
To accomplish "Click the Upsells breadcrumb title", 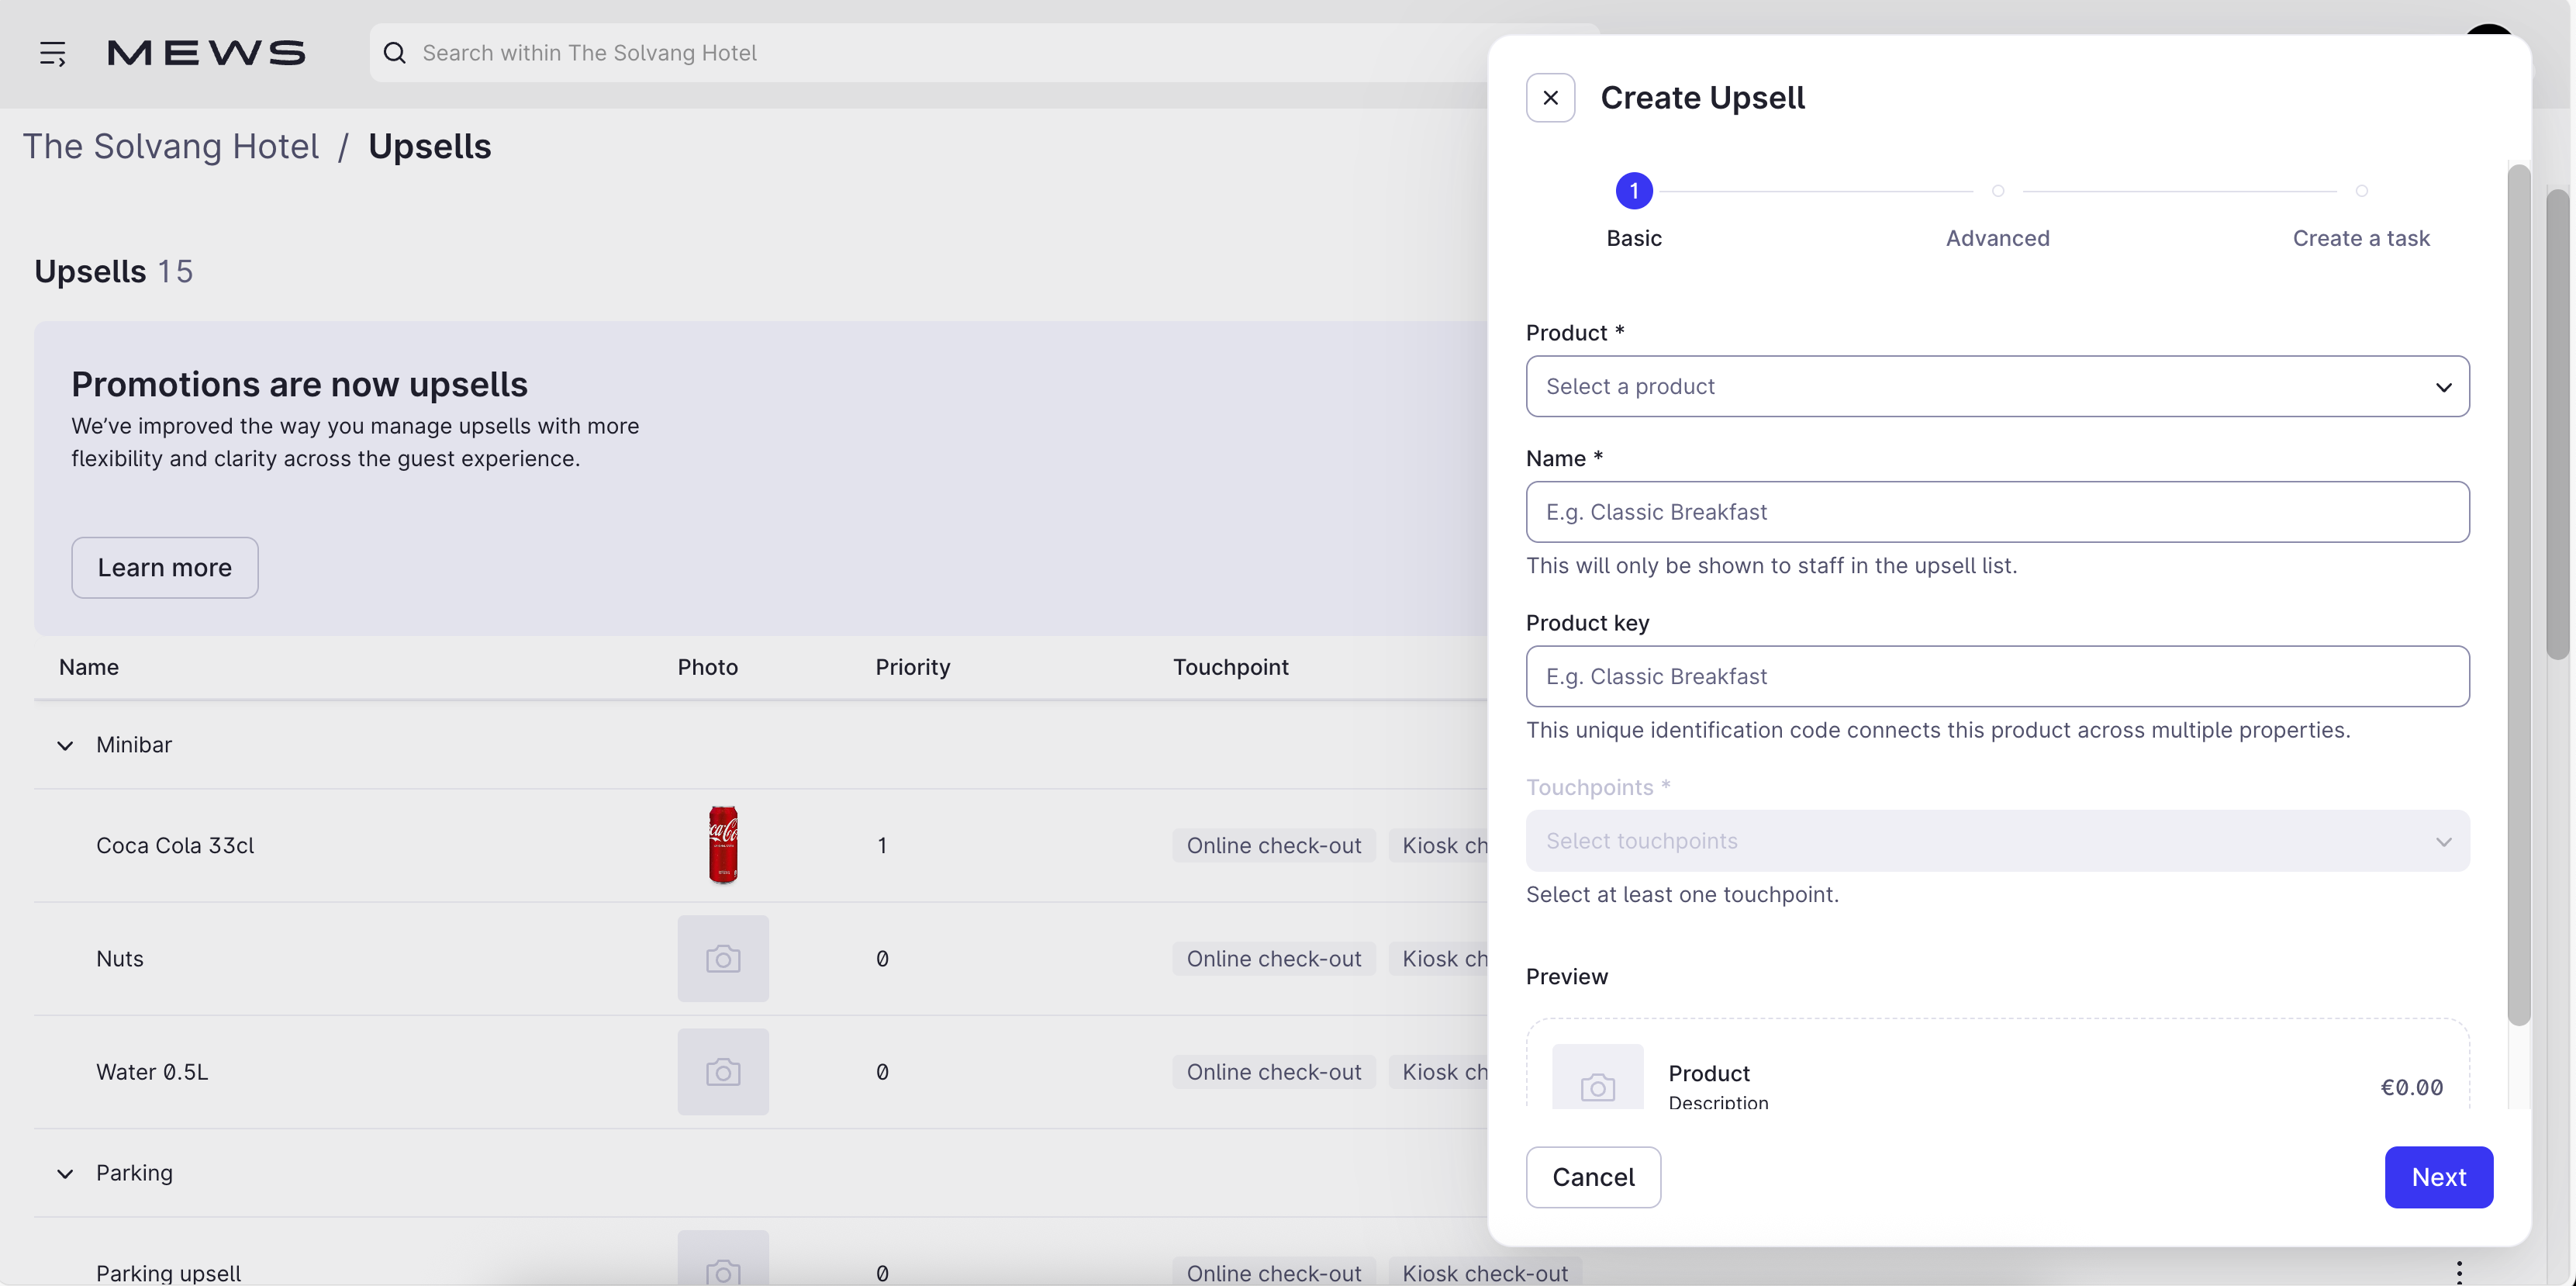I will coord(430,146).
